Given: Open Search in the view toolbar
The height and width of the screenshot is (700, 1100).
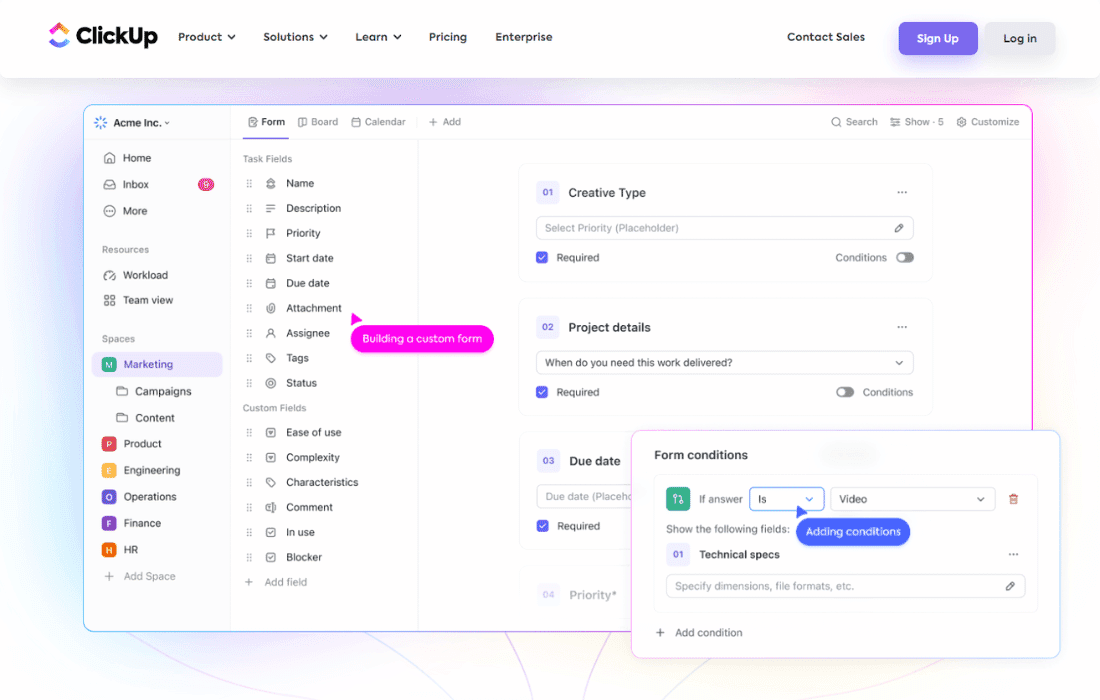Looking at the screenshot, I should [854, 122].
